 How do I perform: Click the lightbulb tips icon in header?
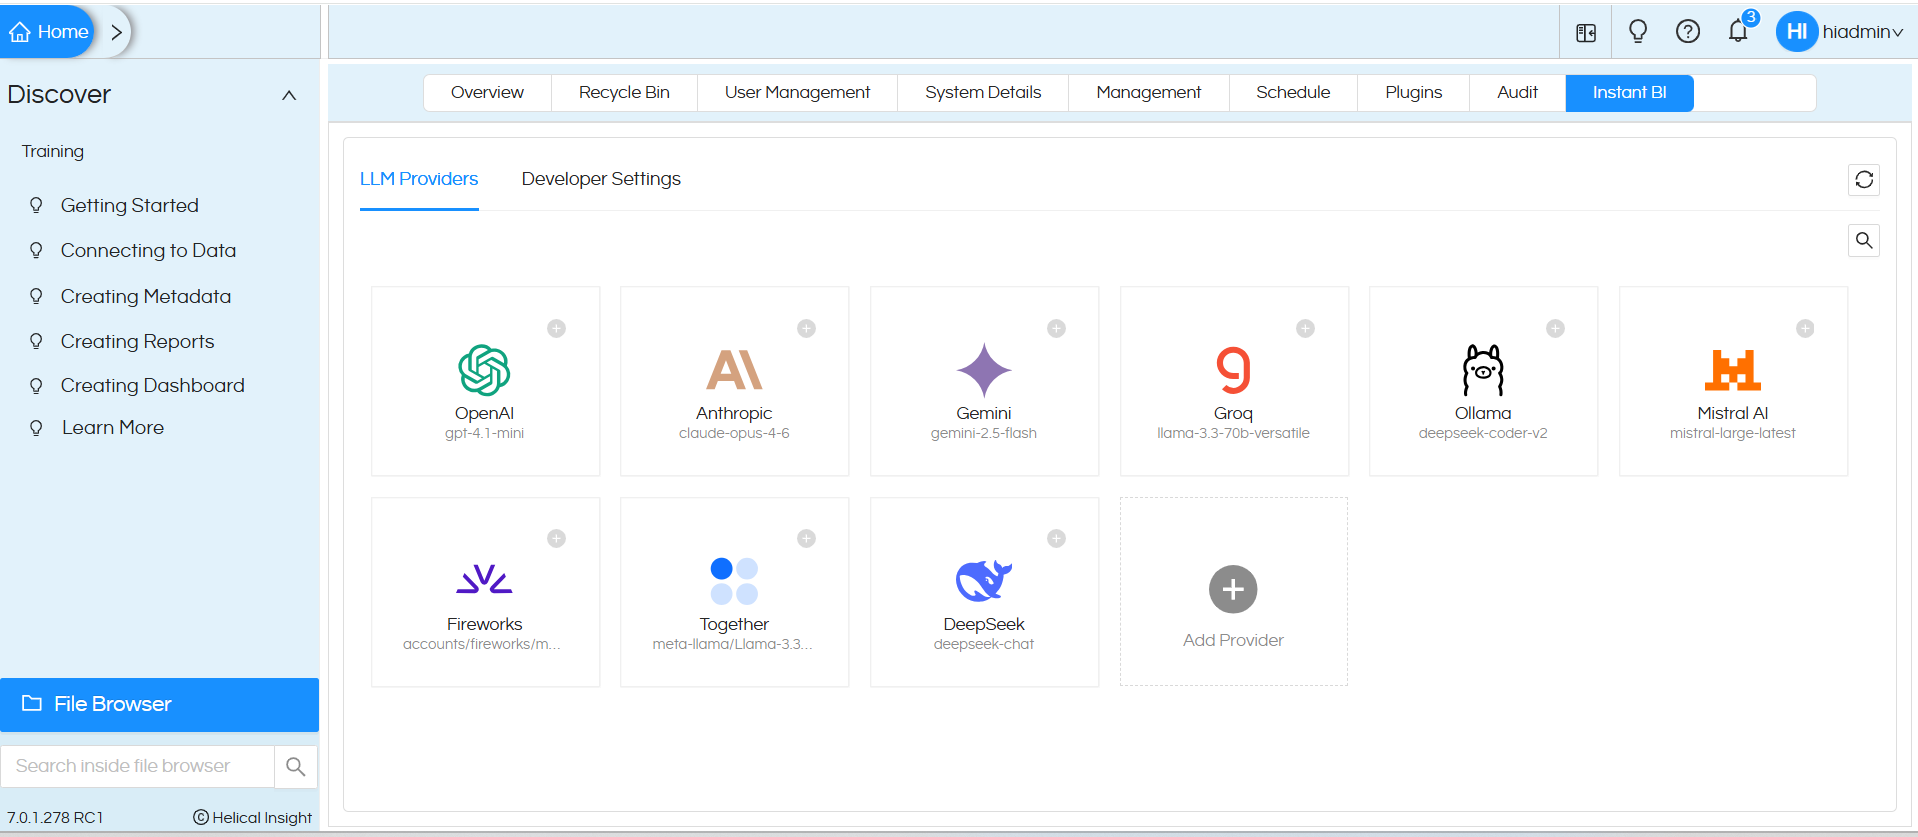(x=1638, y=31)
